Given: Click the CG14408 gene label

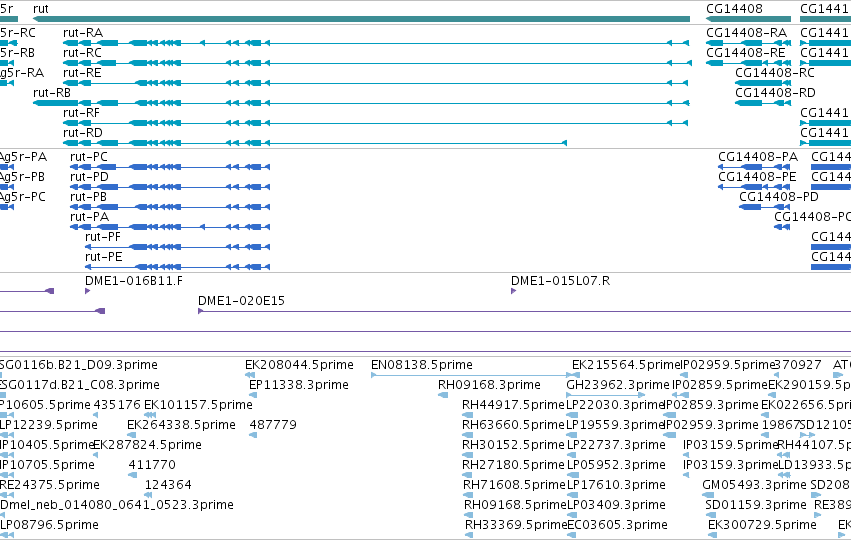Looking at the screenshot, I should click(x=734, y=9).
